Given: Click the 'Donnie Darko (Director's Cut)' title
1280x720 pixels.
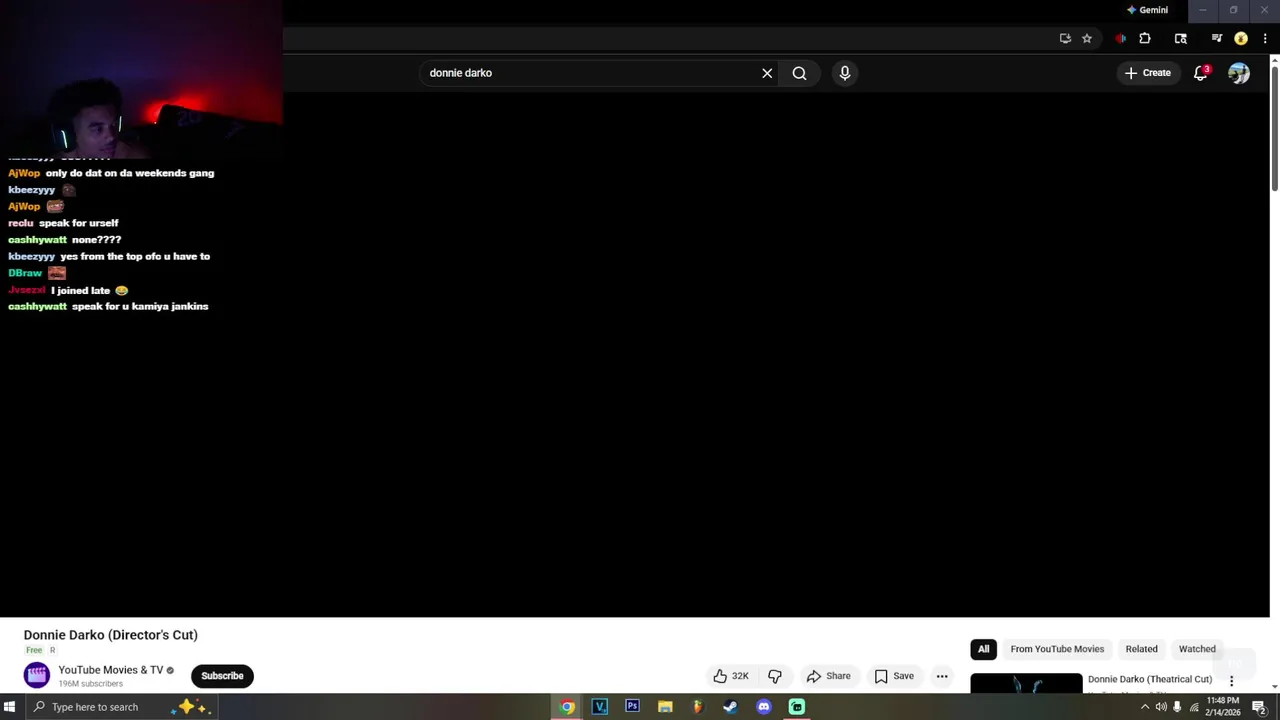Looking at the screenshot, I should pos(111,635).
